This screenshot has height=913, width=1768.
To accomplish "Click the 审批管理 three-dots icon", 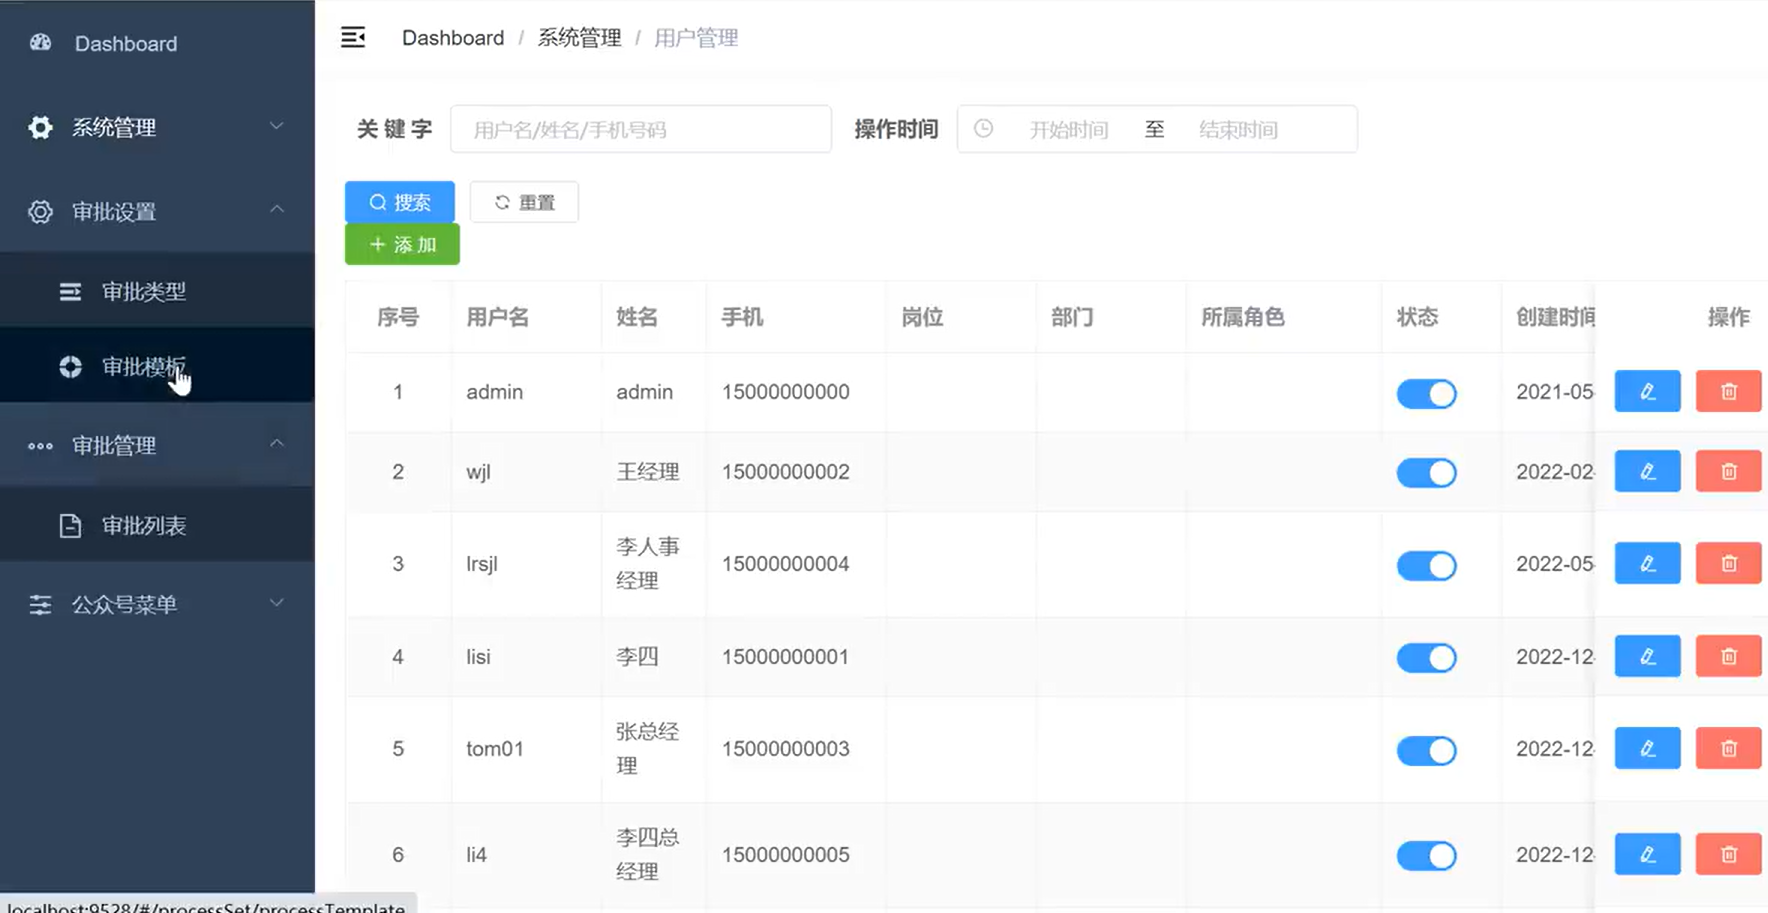I will pos(40,446).
